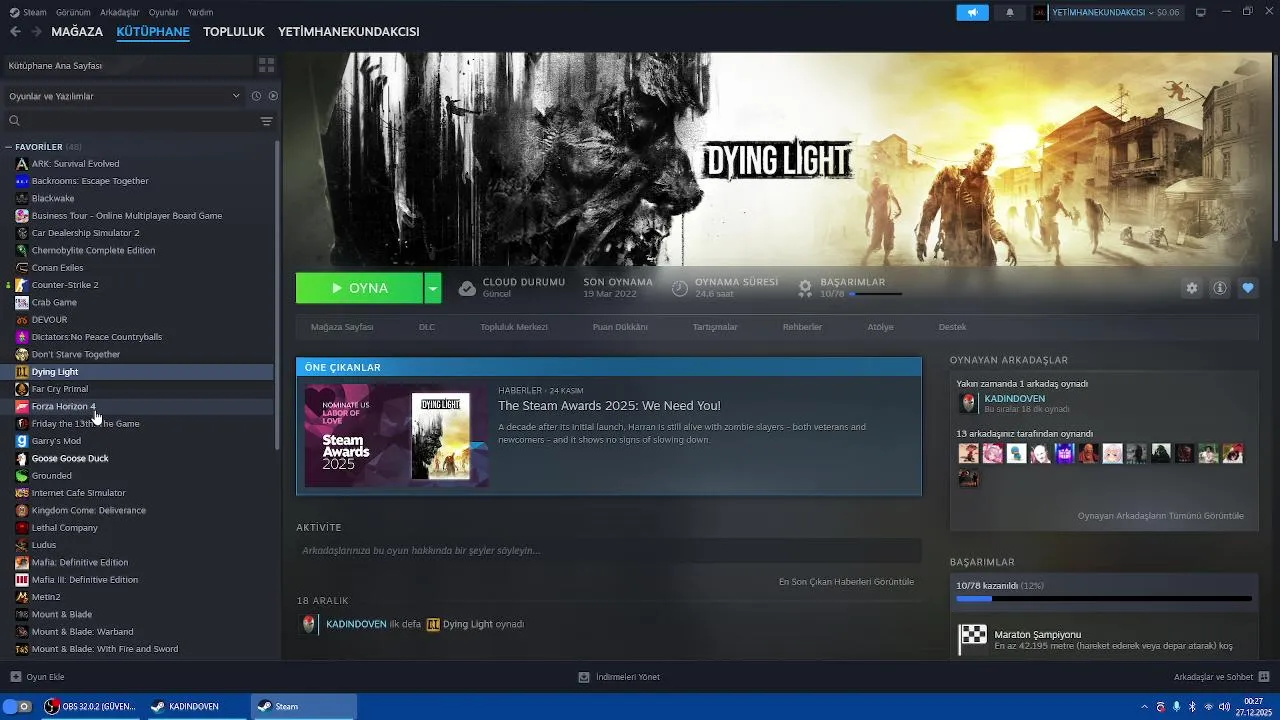Click the back navigation arrow
Image resolution: width=1280 pixels, height=720 pixels.
tap(15, 32)
